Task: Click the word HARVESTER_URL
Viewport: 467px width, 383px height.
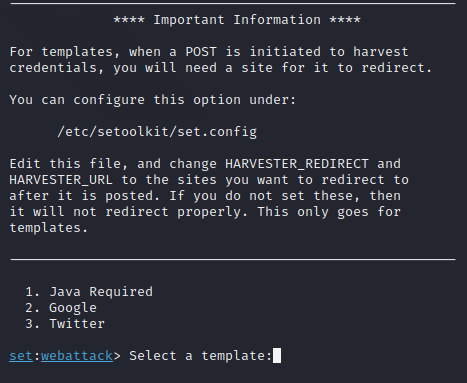Action: tap(61, 180)
